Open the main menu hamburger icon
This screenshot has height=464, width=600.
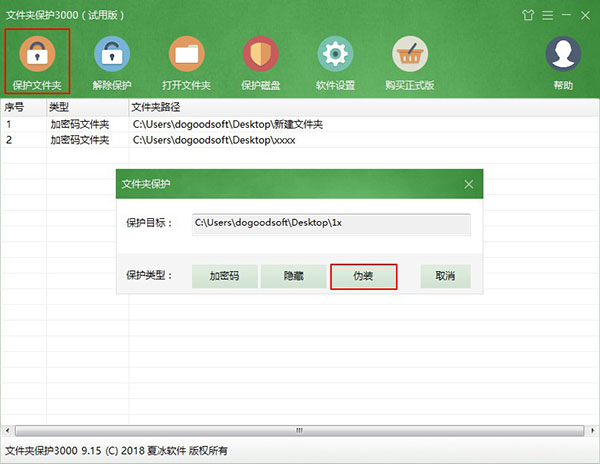coord(548,15)
